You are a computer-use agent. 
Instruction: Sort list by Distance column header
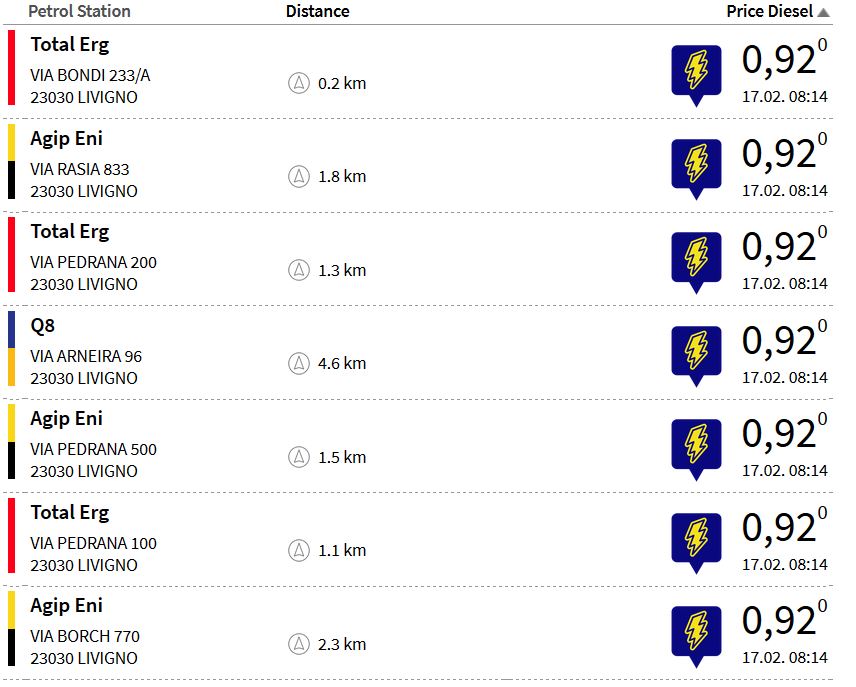click(x=317, y=12)
